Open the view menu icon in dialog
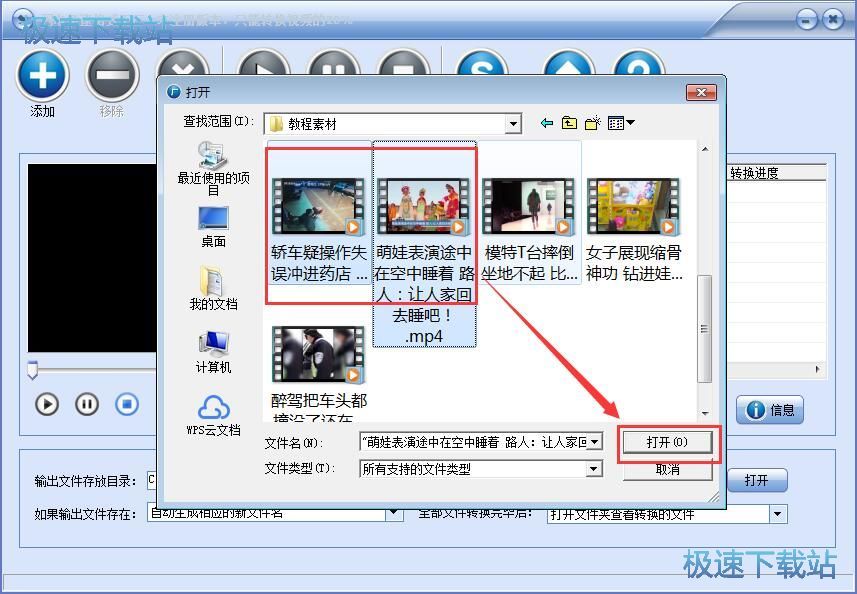Screen dimensions: 857x594 pyautogui.click(x=621, y=123)
